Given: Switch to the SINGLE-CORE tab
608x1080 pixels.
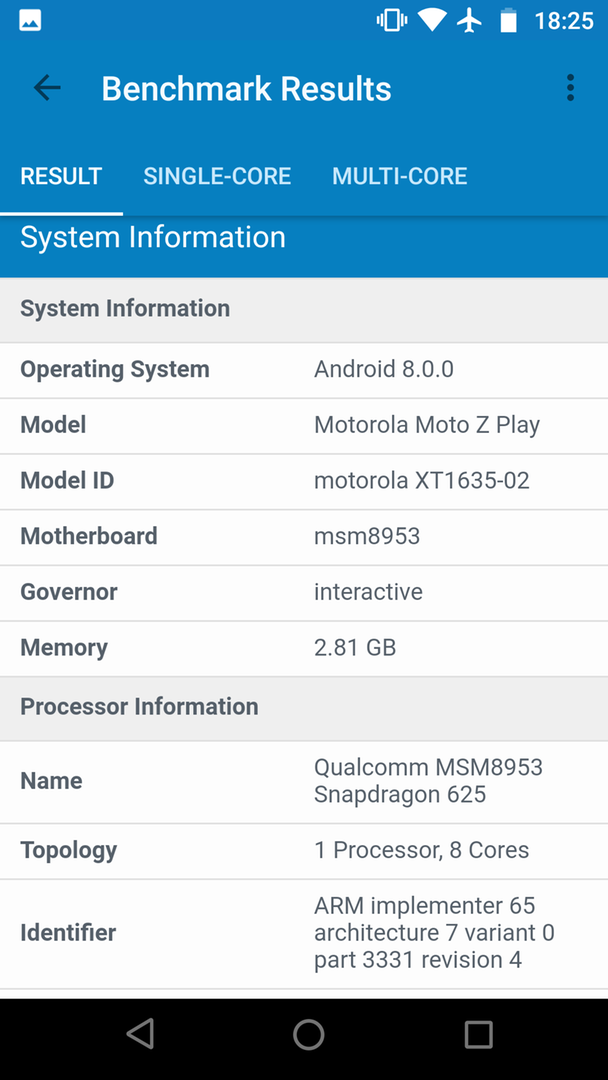Looking at the screenshot, I should click(x=217, y=176).
